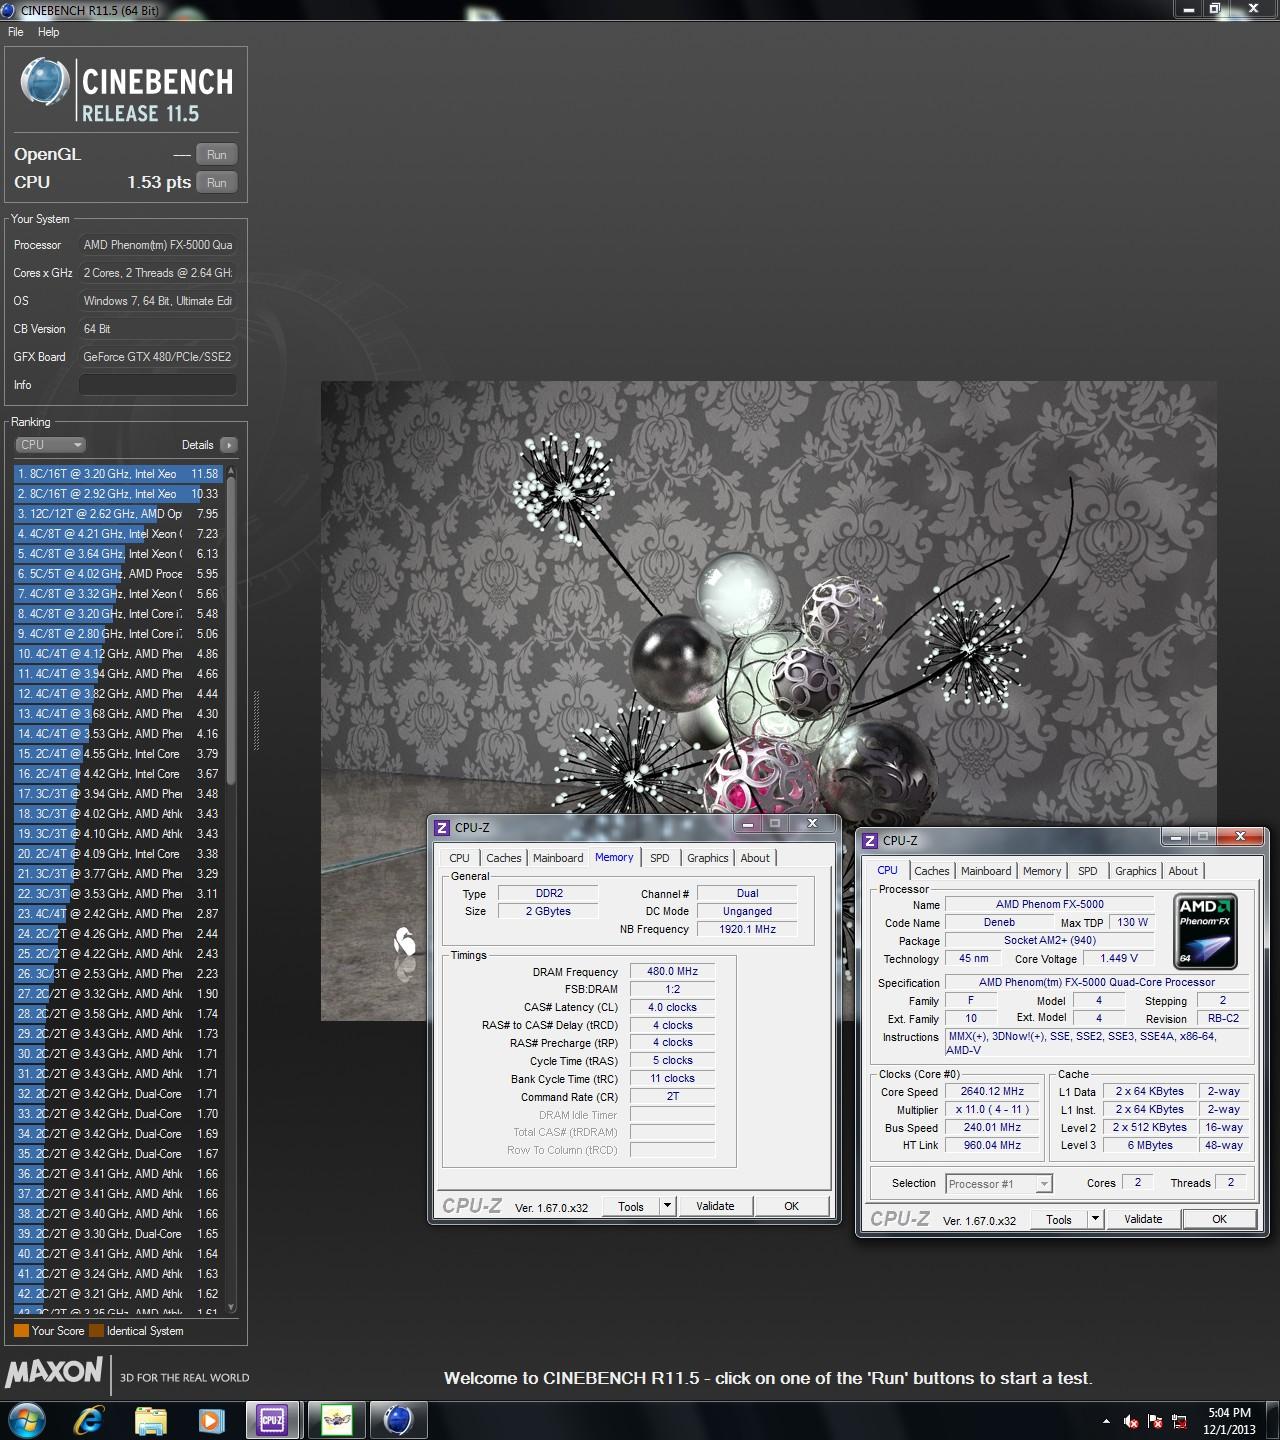The width and height of the screenshot is (1280, 1440).
Task: Open Graphics tab in right CPU-Z window
Action: [x=1136, y=871]
